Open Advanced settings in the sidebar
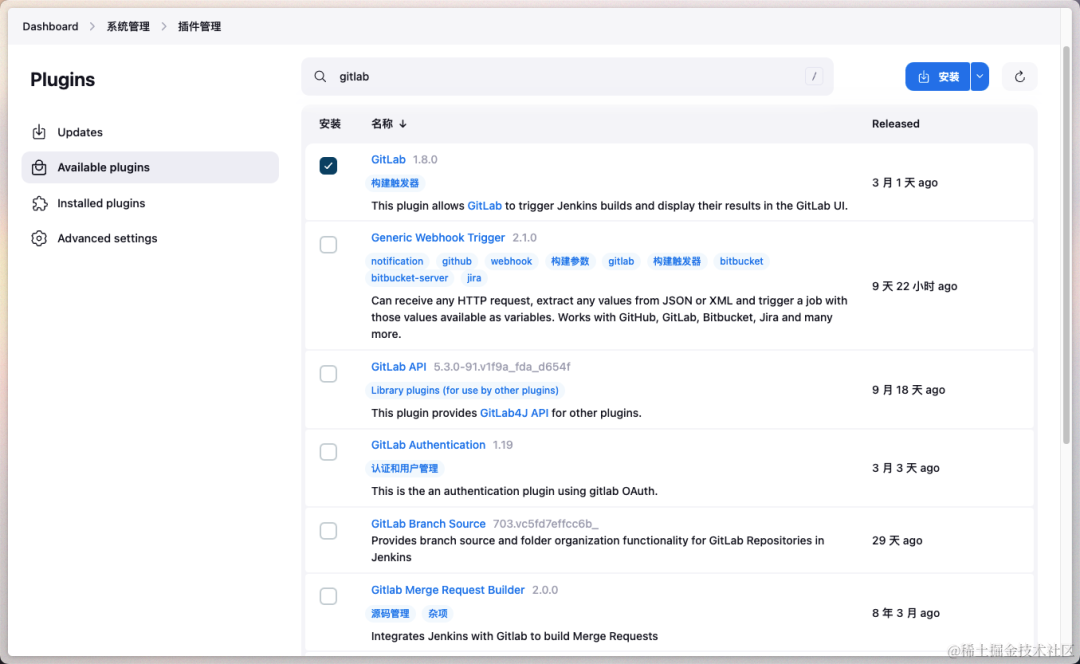1080x664 pixels. pos(150,238)
